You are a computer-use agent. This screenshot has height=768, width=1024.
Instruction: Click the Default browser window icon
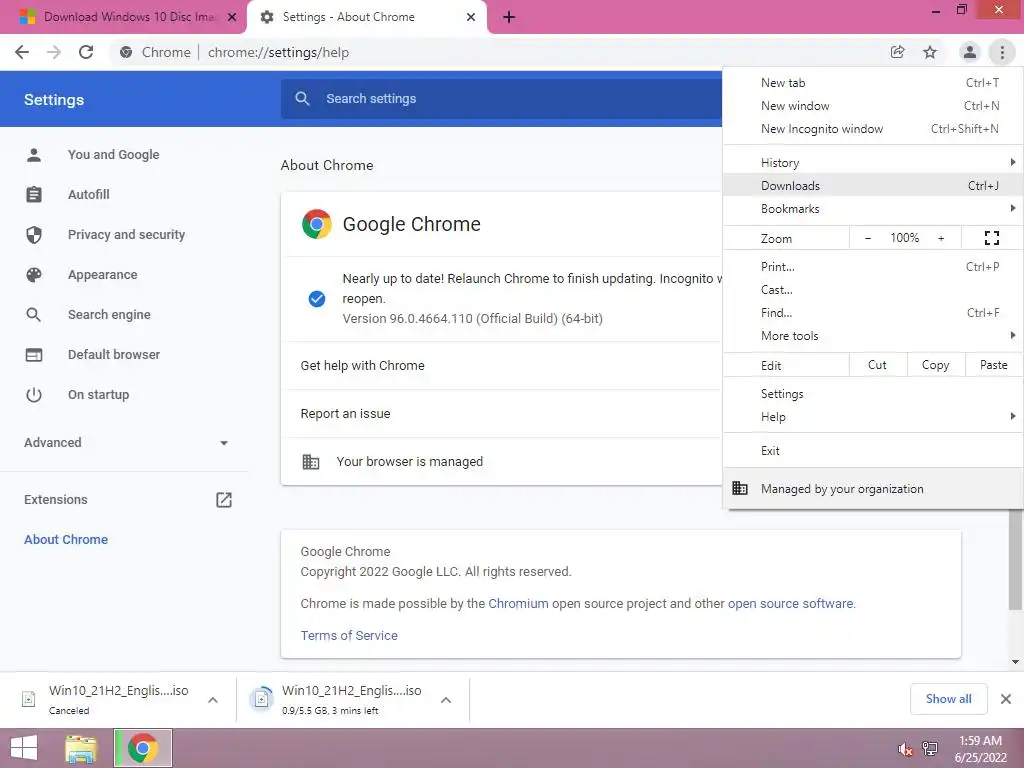click(x=34, y=355)
